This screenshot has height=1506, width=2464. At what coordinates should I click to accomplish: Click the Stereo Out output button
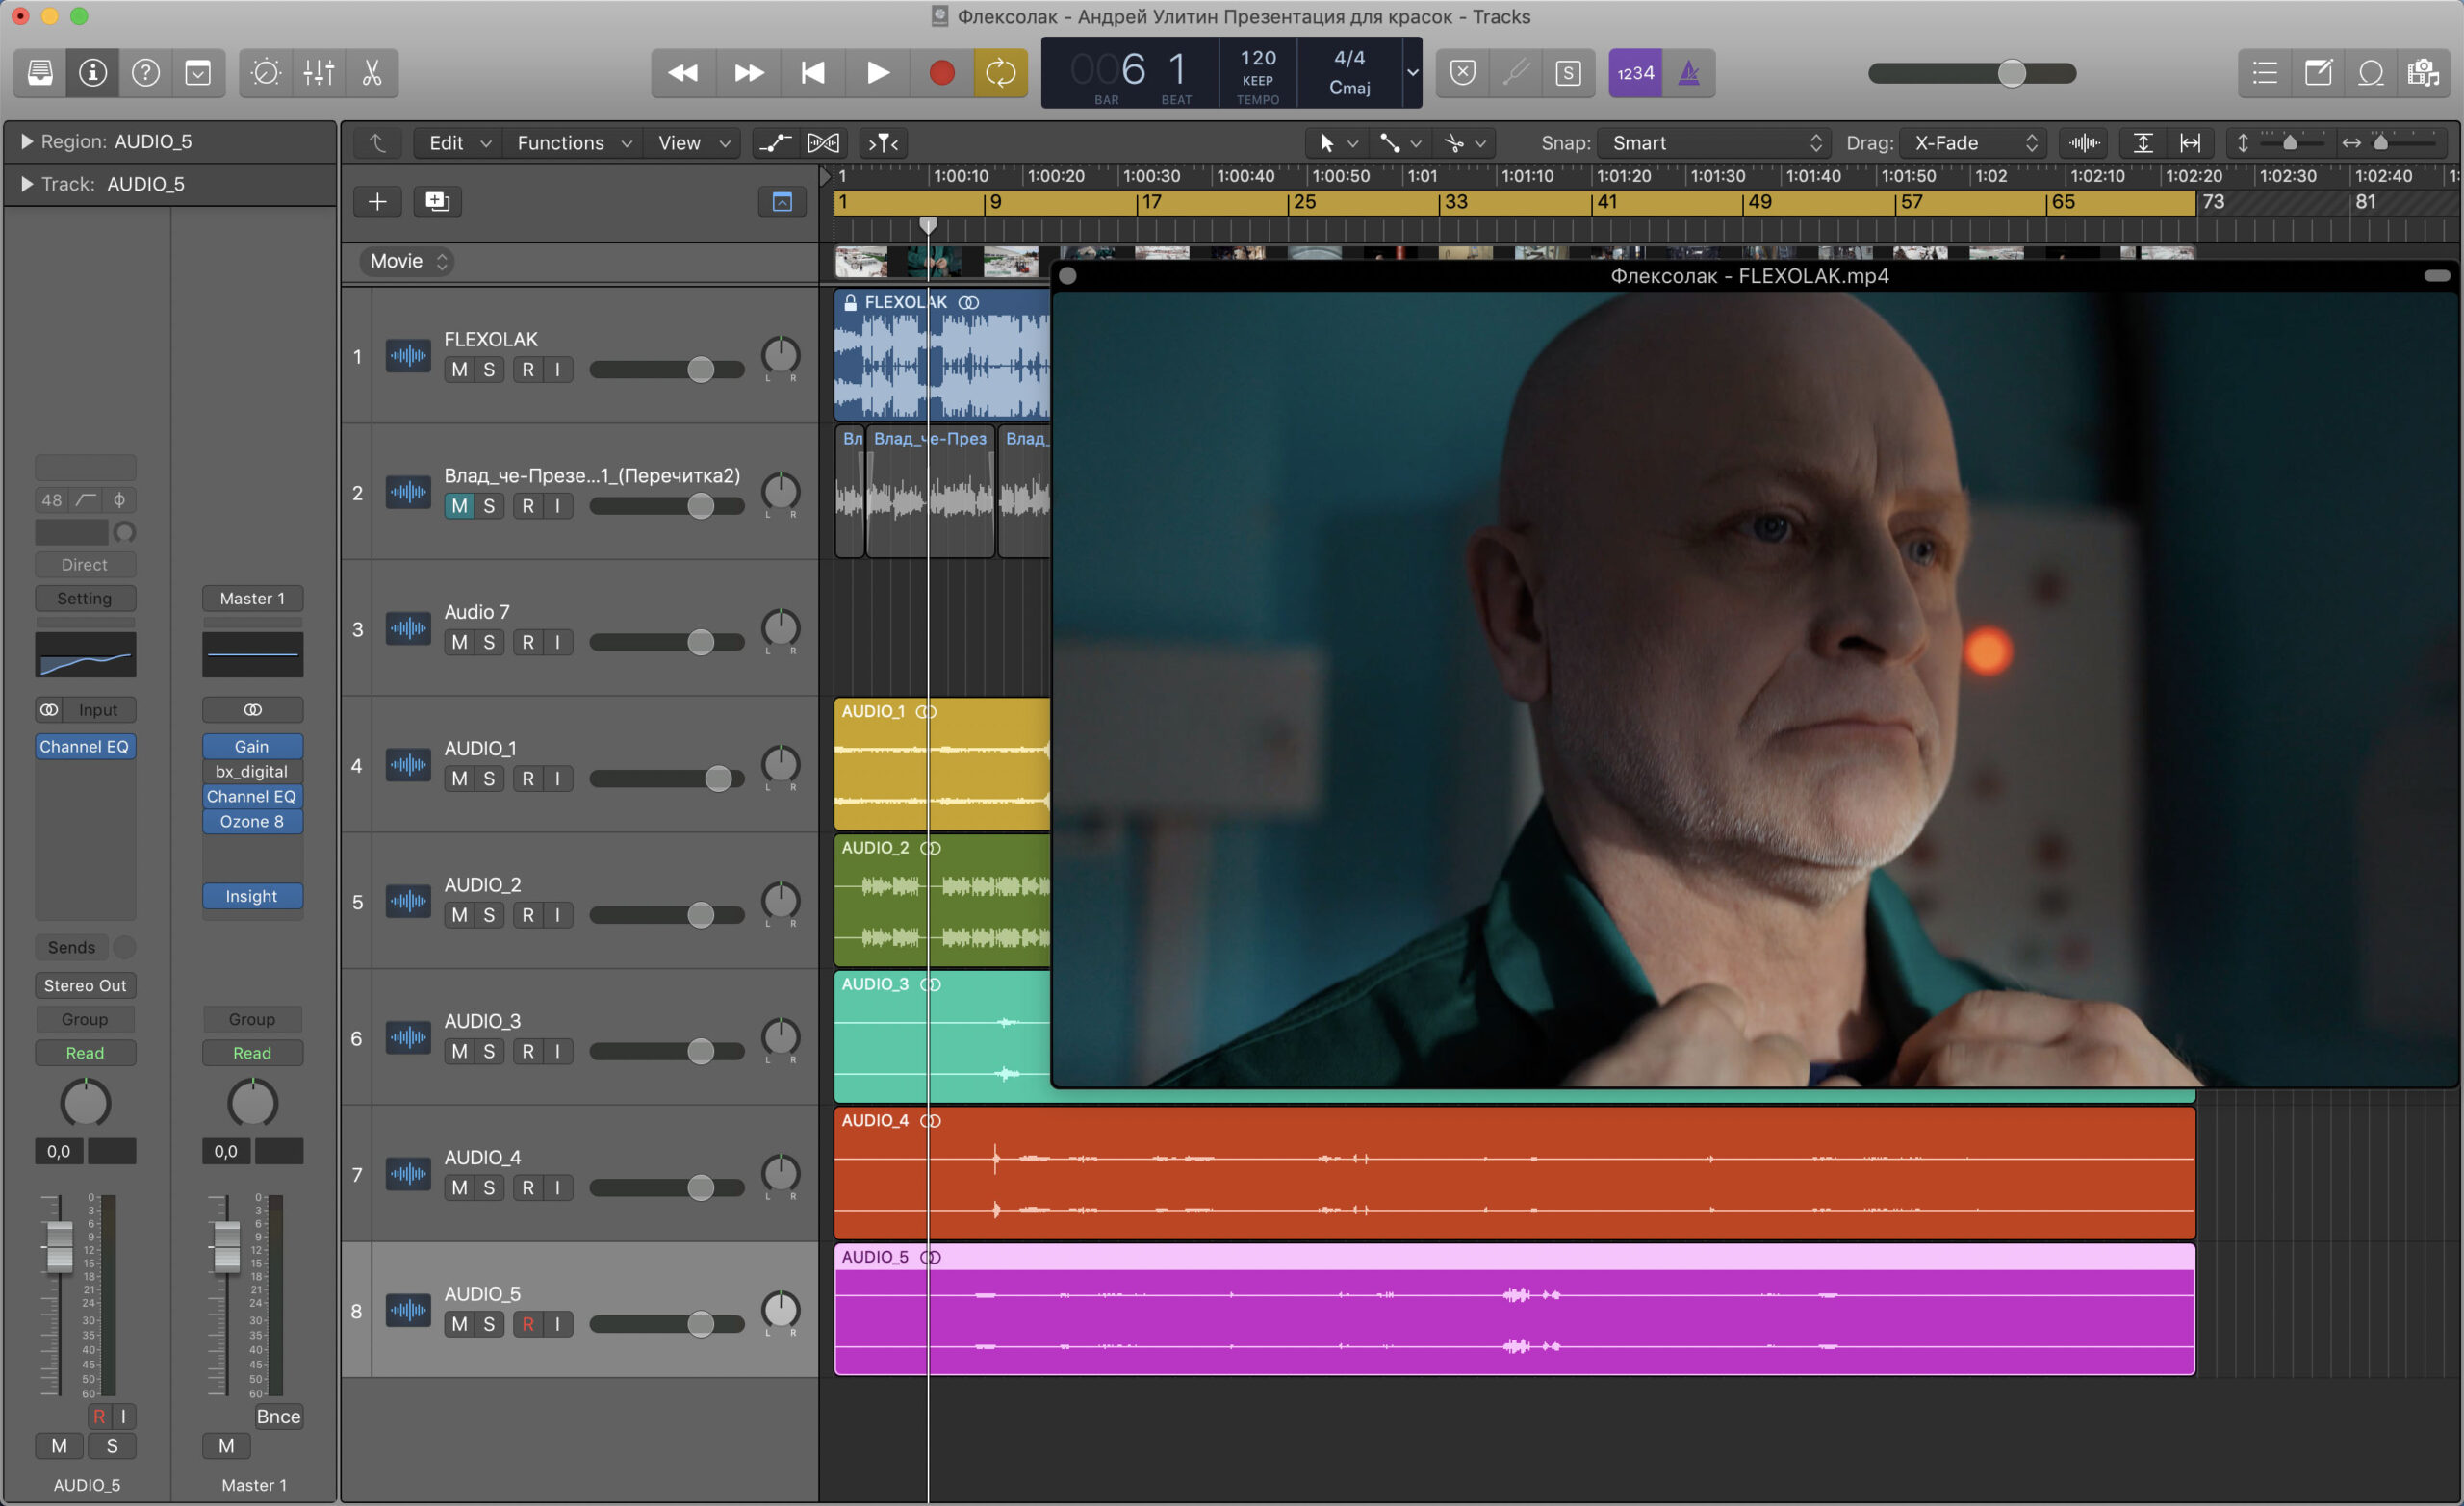pos(85,986)
